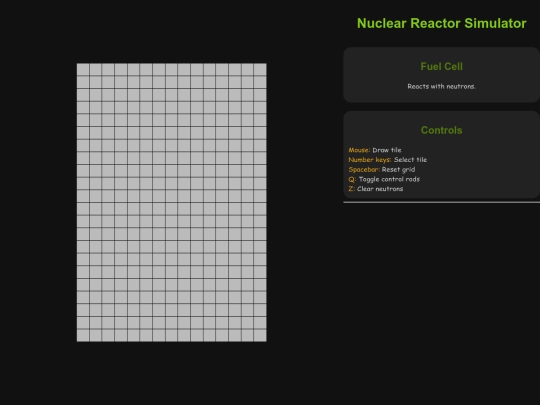Click the "Reacts with neutrons." description
540x405 pixels.
pos(442,86)
